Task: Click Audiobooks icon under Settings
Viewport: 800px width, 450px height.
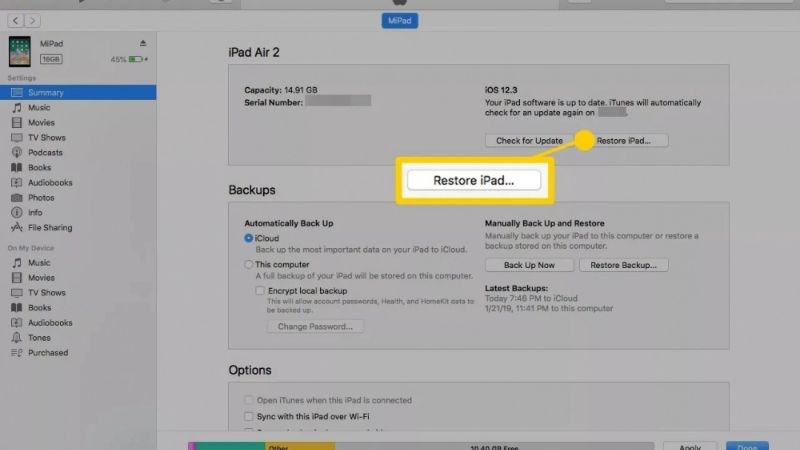Action: 17,183
